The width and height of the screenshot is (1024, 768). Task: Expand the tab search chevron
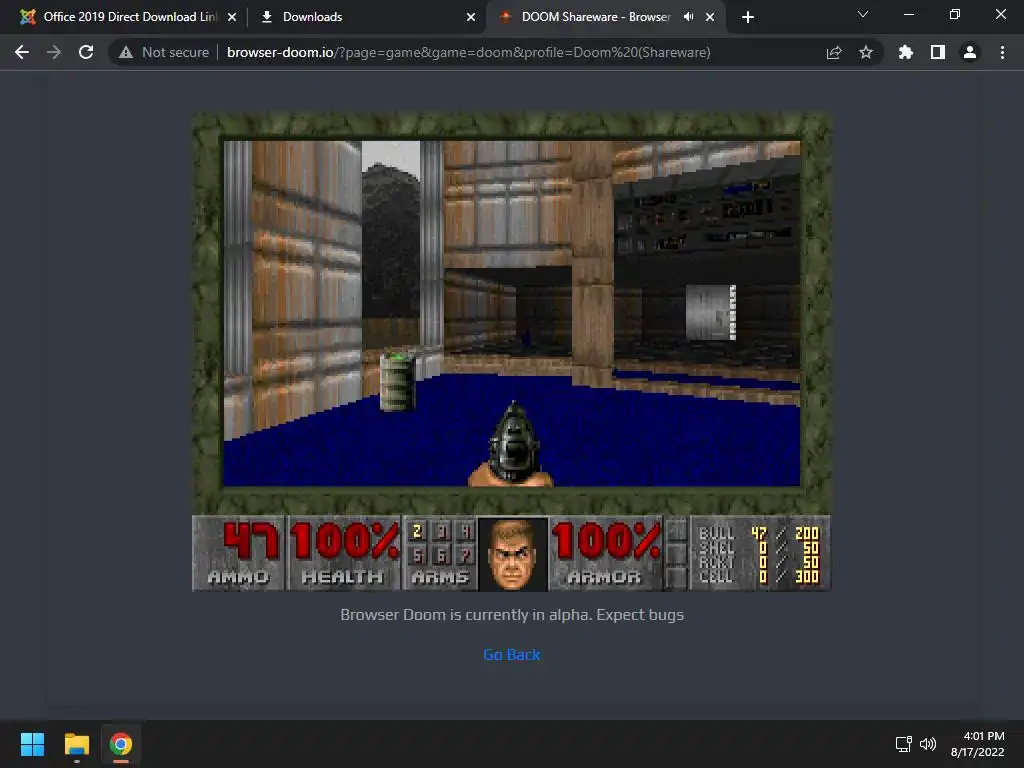click(863, 14)
